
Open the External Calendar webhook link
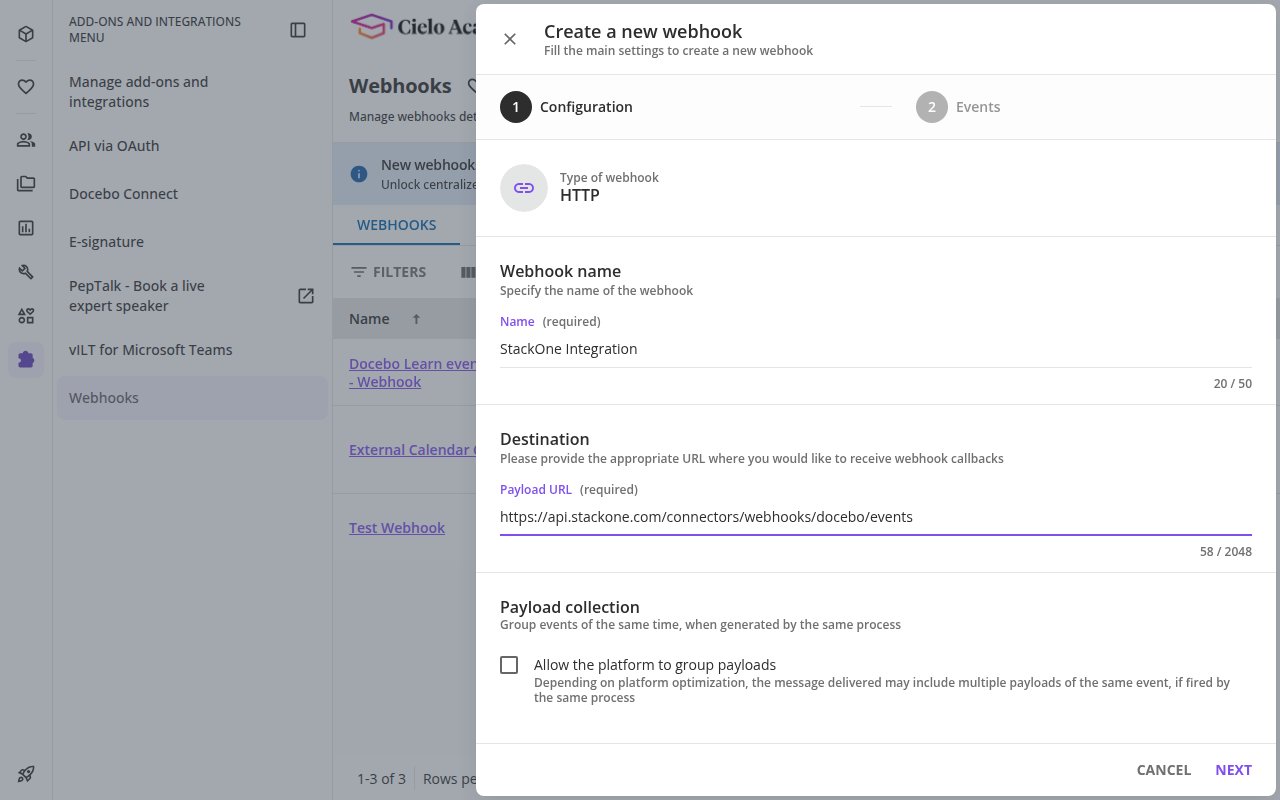click(x=412, y=450)
